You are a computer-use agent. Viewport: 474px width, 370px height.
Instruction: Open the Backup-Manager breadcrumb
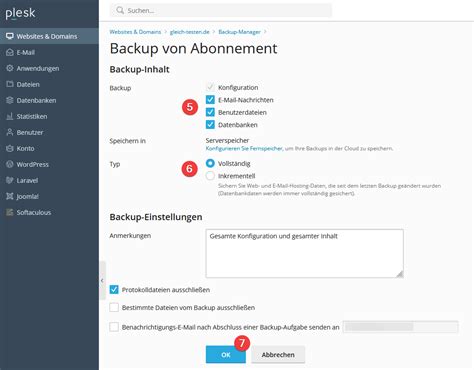tap(239, 32)
